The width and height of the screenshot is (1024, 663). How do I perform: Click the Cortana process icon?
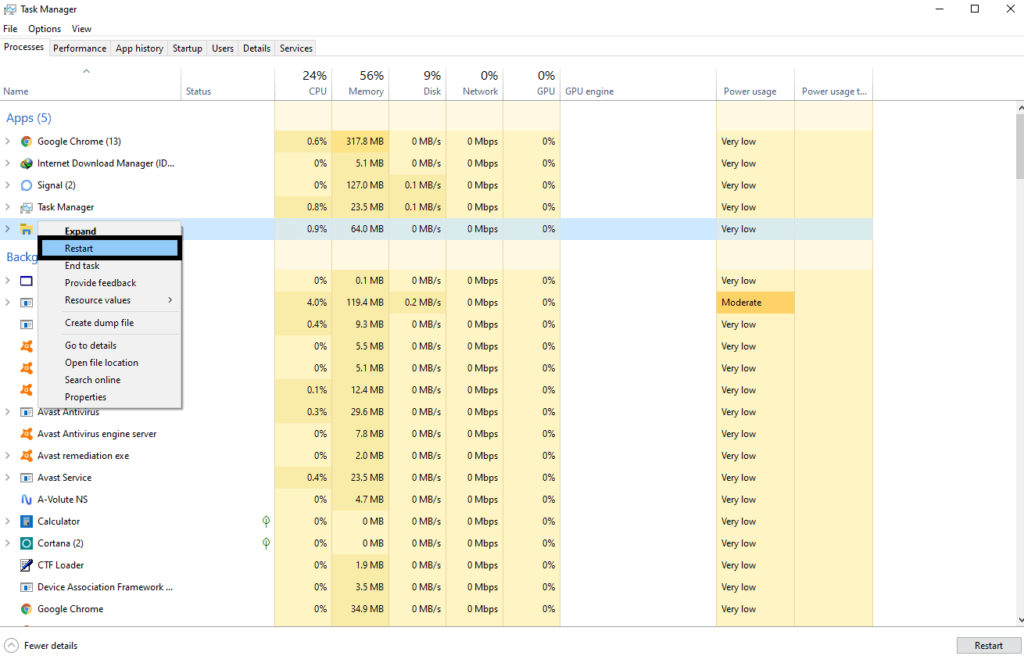pyautogui.click(x=26, y=543)
